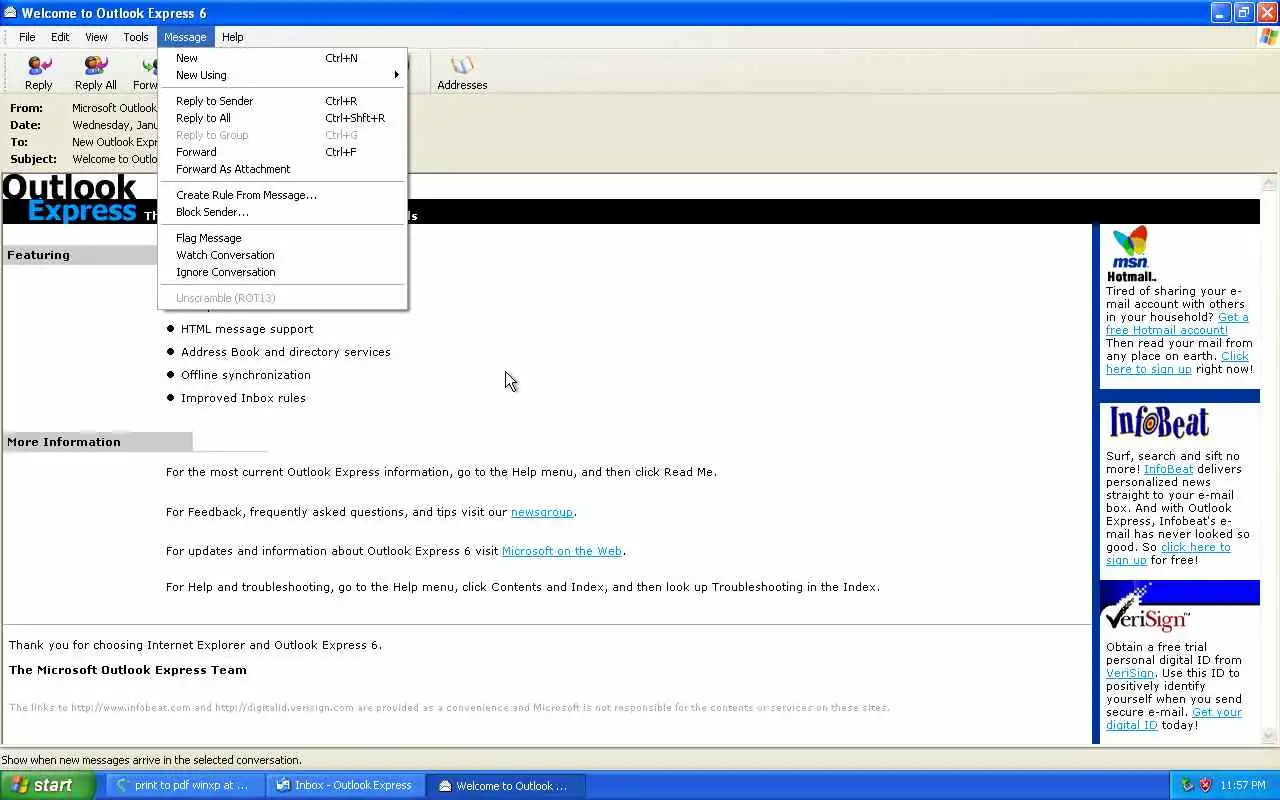Click the Windows flag logo in menu bar
Screen dimensions: 1280x800
click(1268, 37)
